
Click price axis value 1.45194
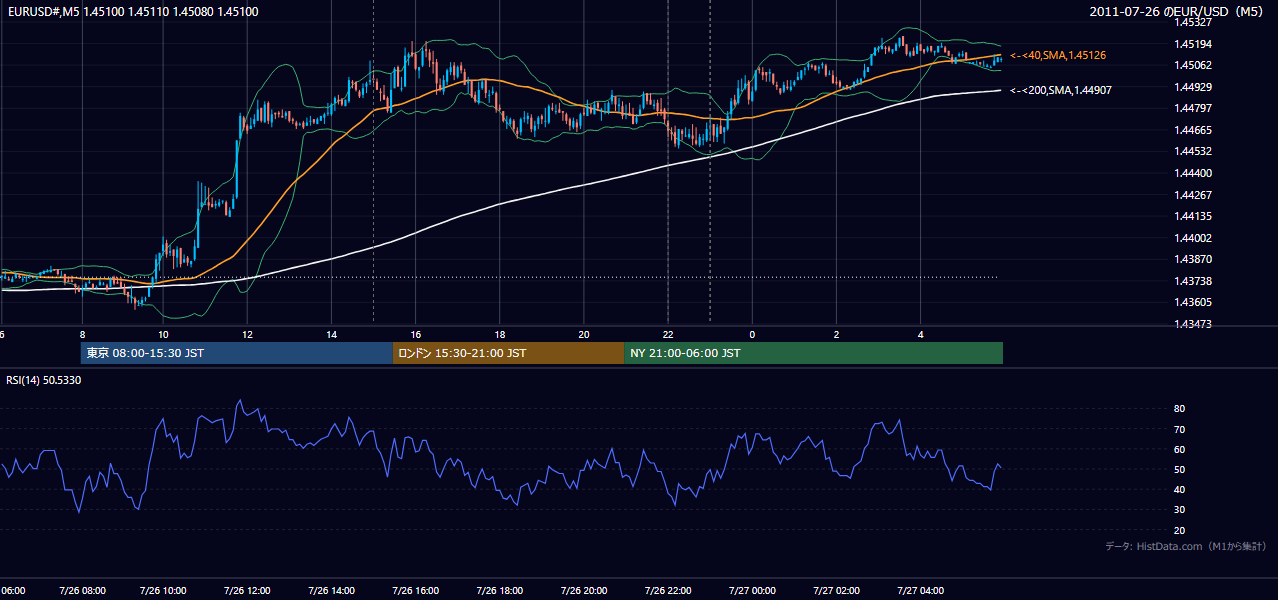[x=1193, y=44]
